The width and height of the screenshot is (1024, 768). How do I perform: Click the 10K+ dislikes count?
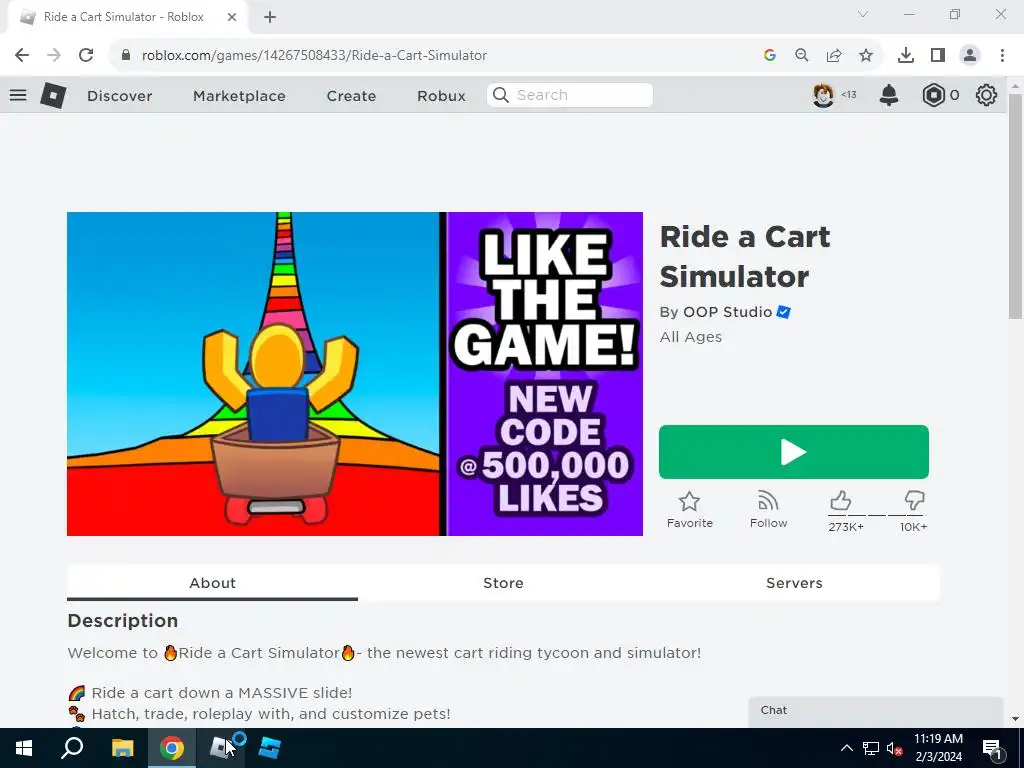point(913,527)
